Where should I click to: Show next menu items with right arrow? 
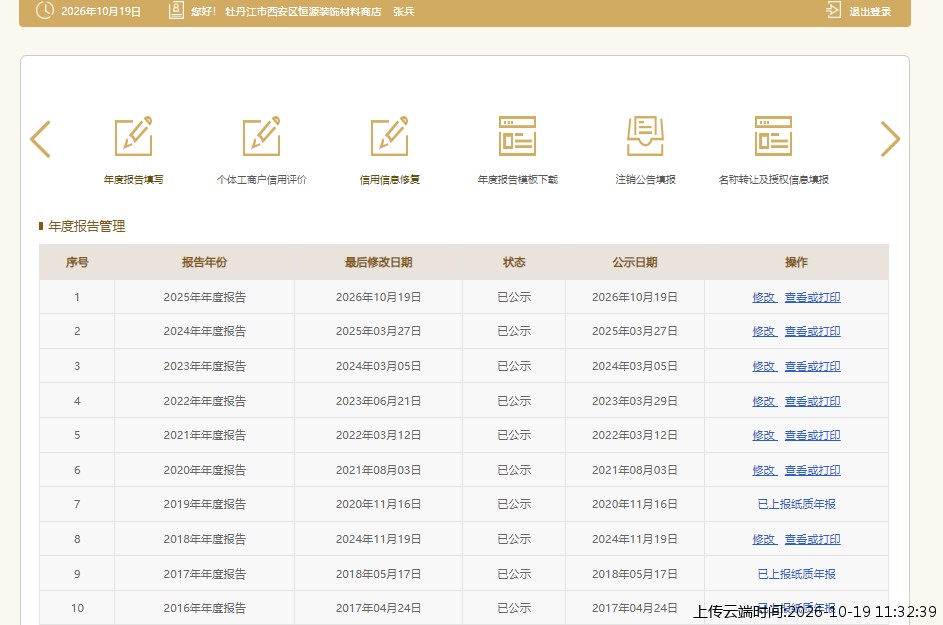tap(890, 139)
